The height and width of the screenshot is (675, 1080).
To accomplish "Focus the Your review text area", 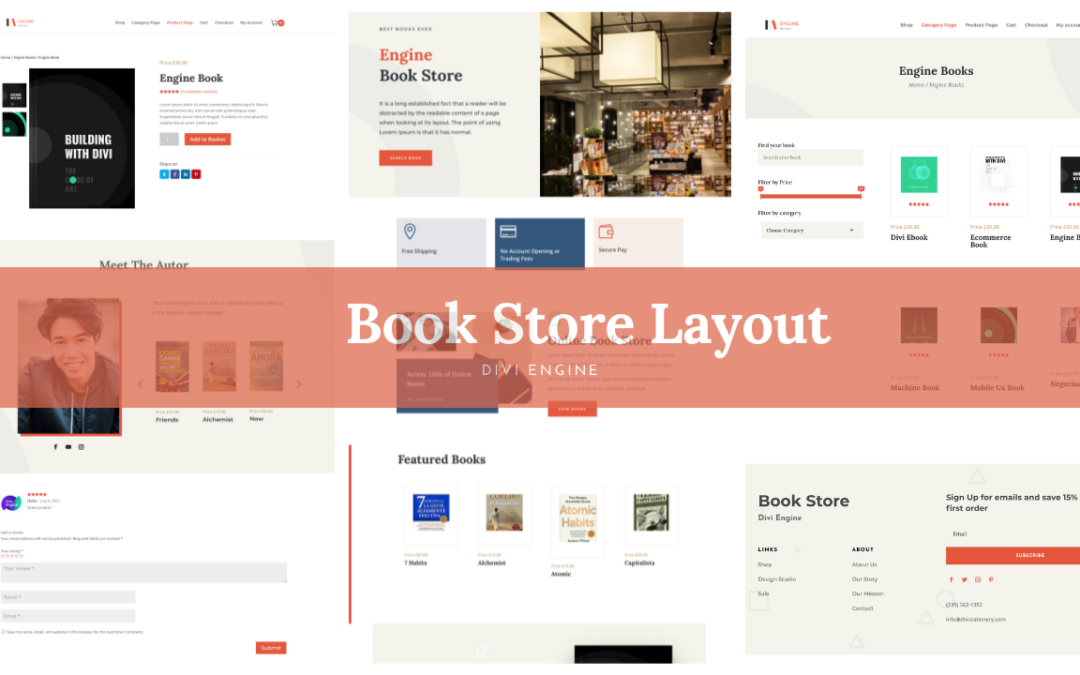I will pyautogui.click(x=143, y=572).
